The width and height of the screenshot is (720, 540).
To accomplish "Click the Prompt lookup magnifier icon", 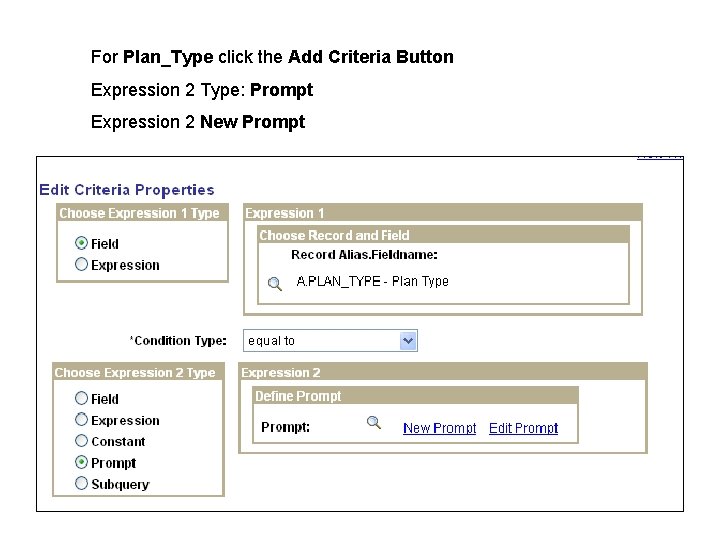I will [373, 423].
